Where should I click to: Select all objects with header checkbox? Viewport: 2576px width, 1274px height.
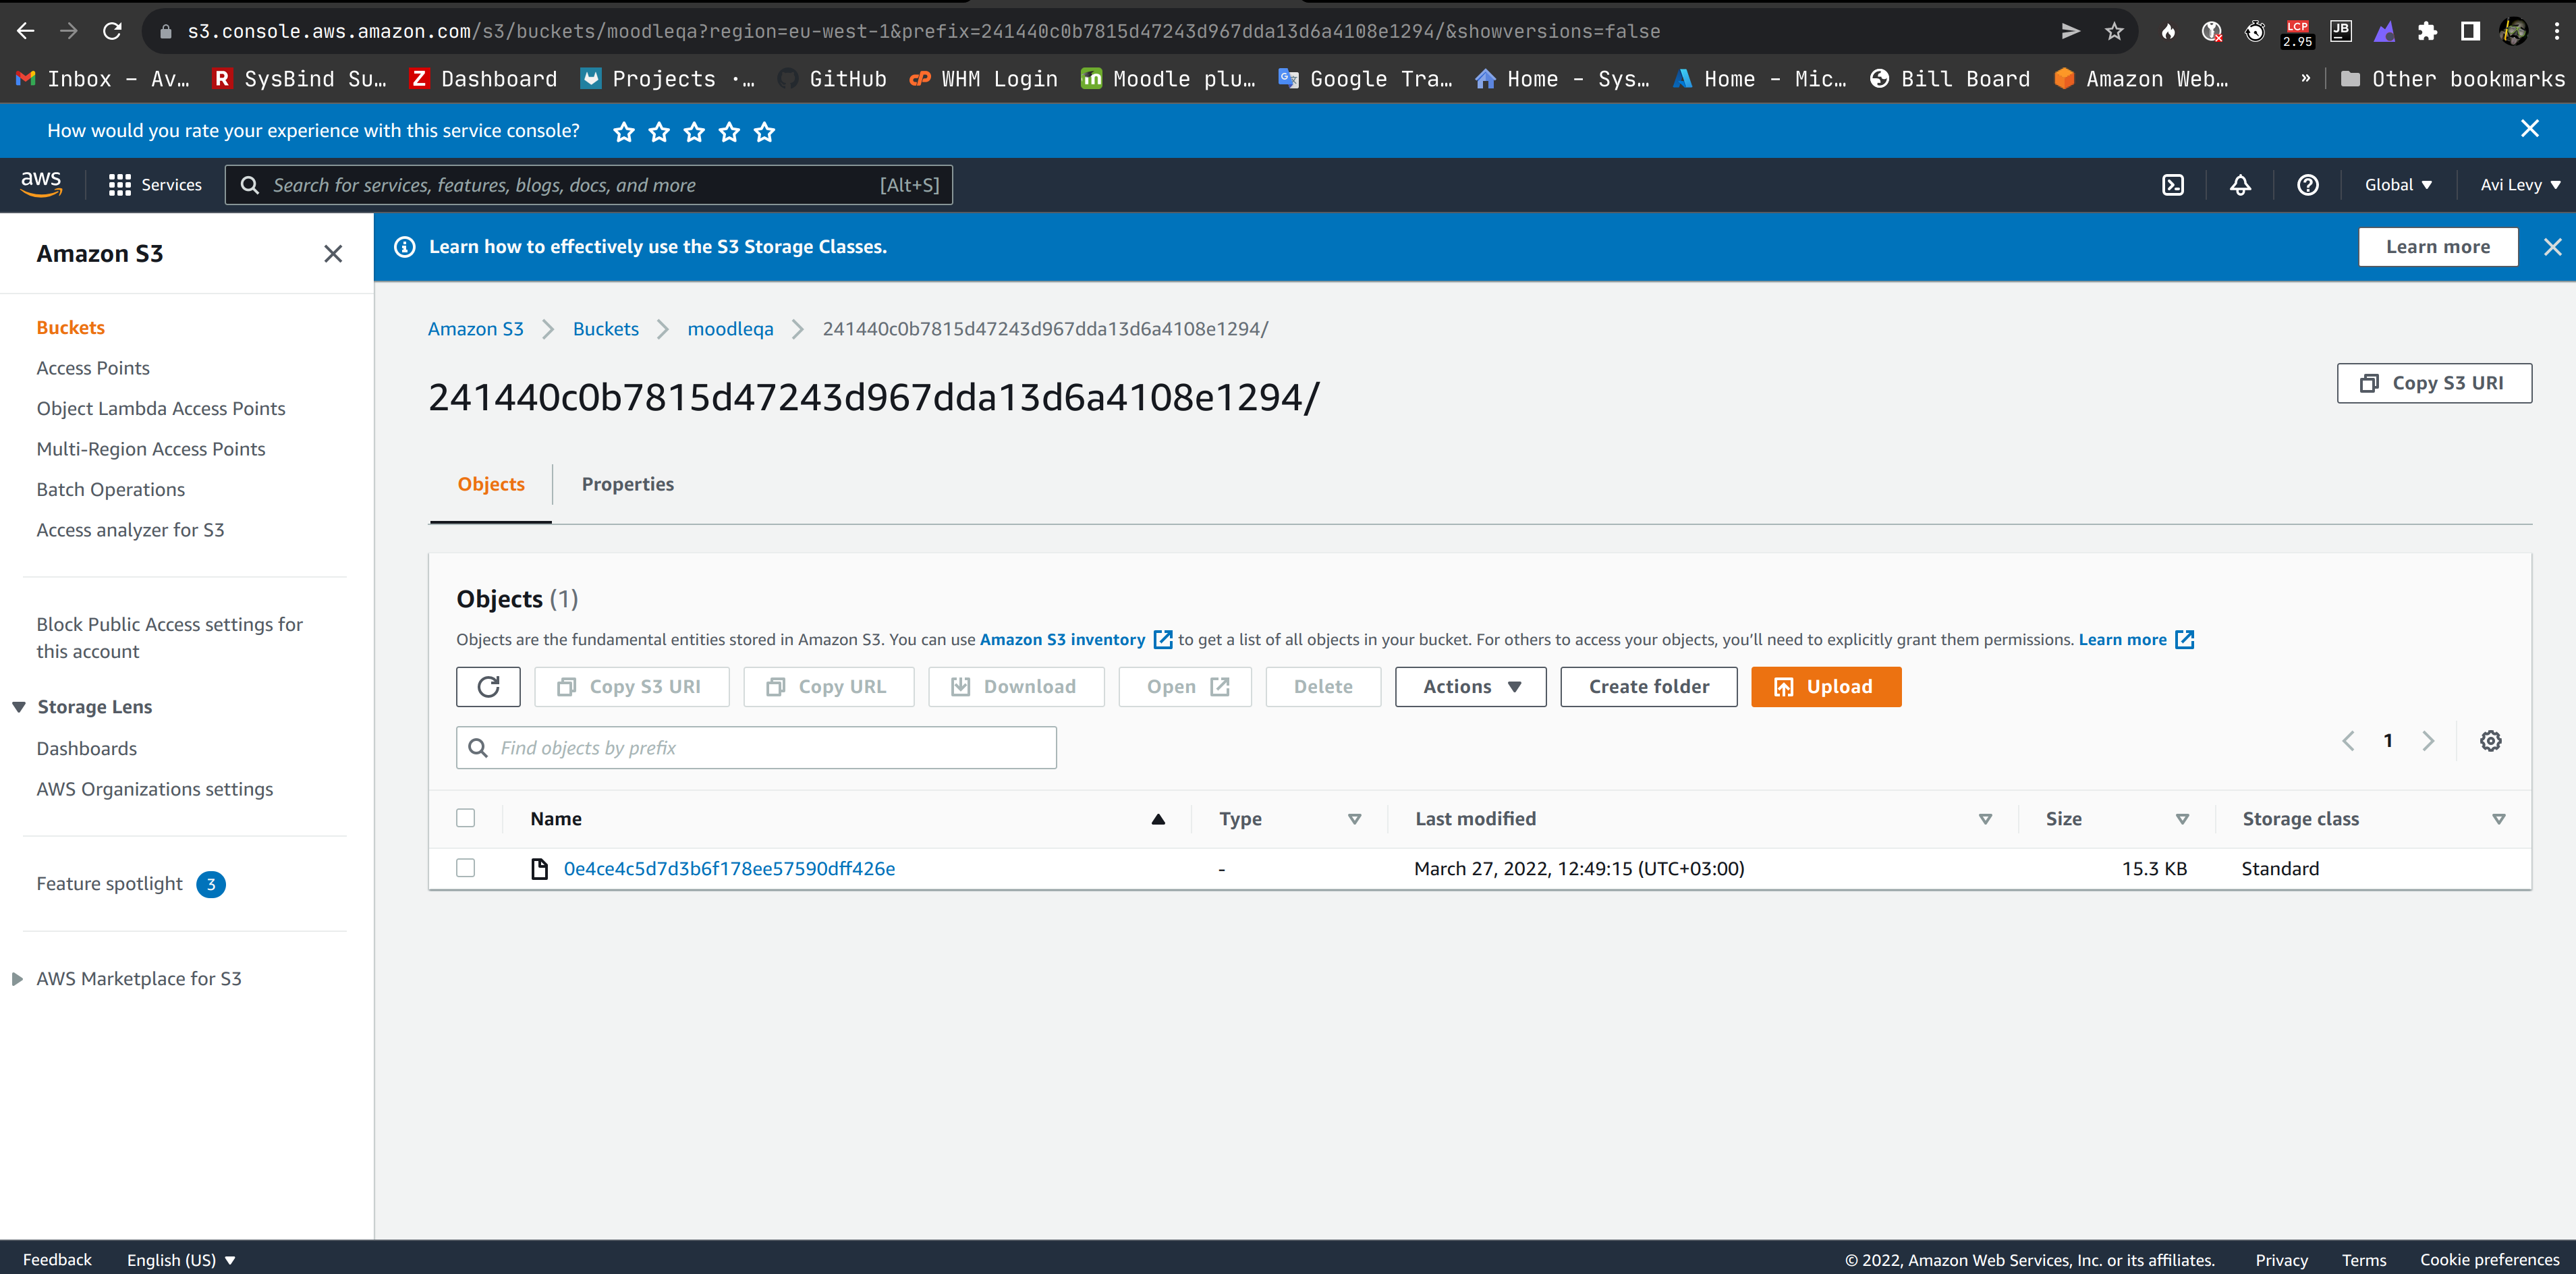[x=465, y=818]
